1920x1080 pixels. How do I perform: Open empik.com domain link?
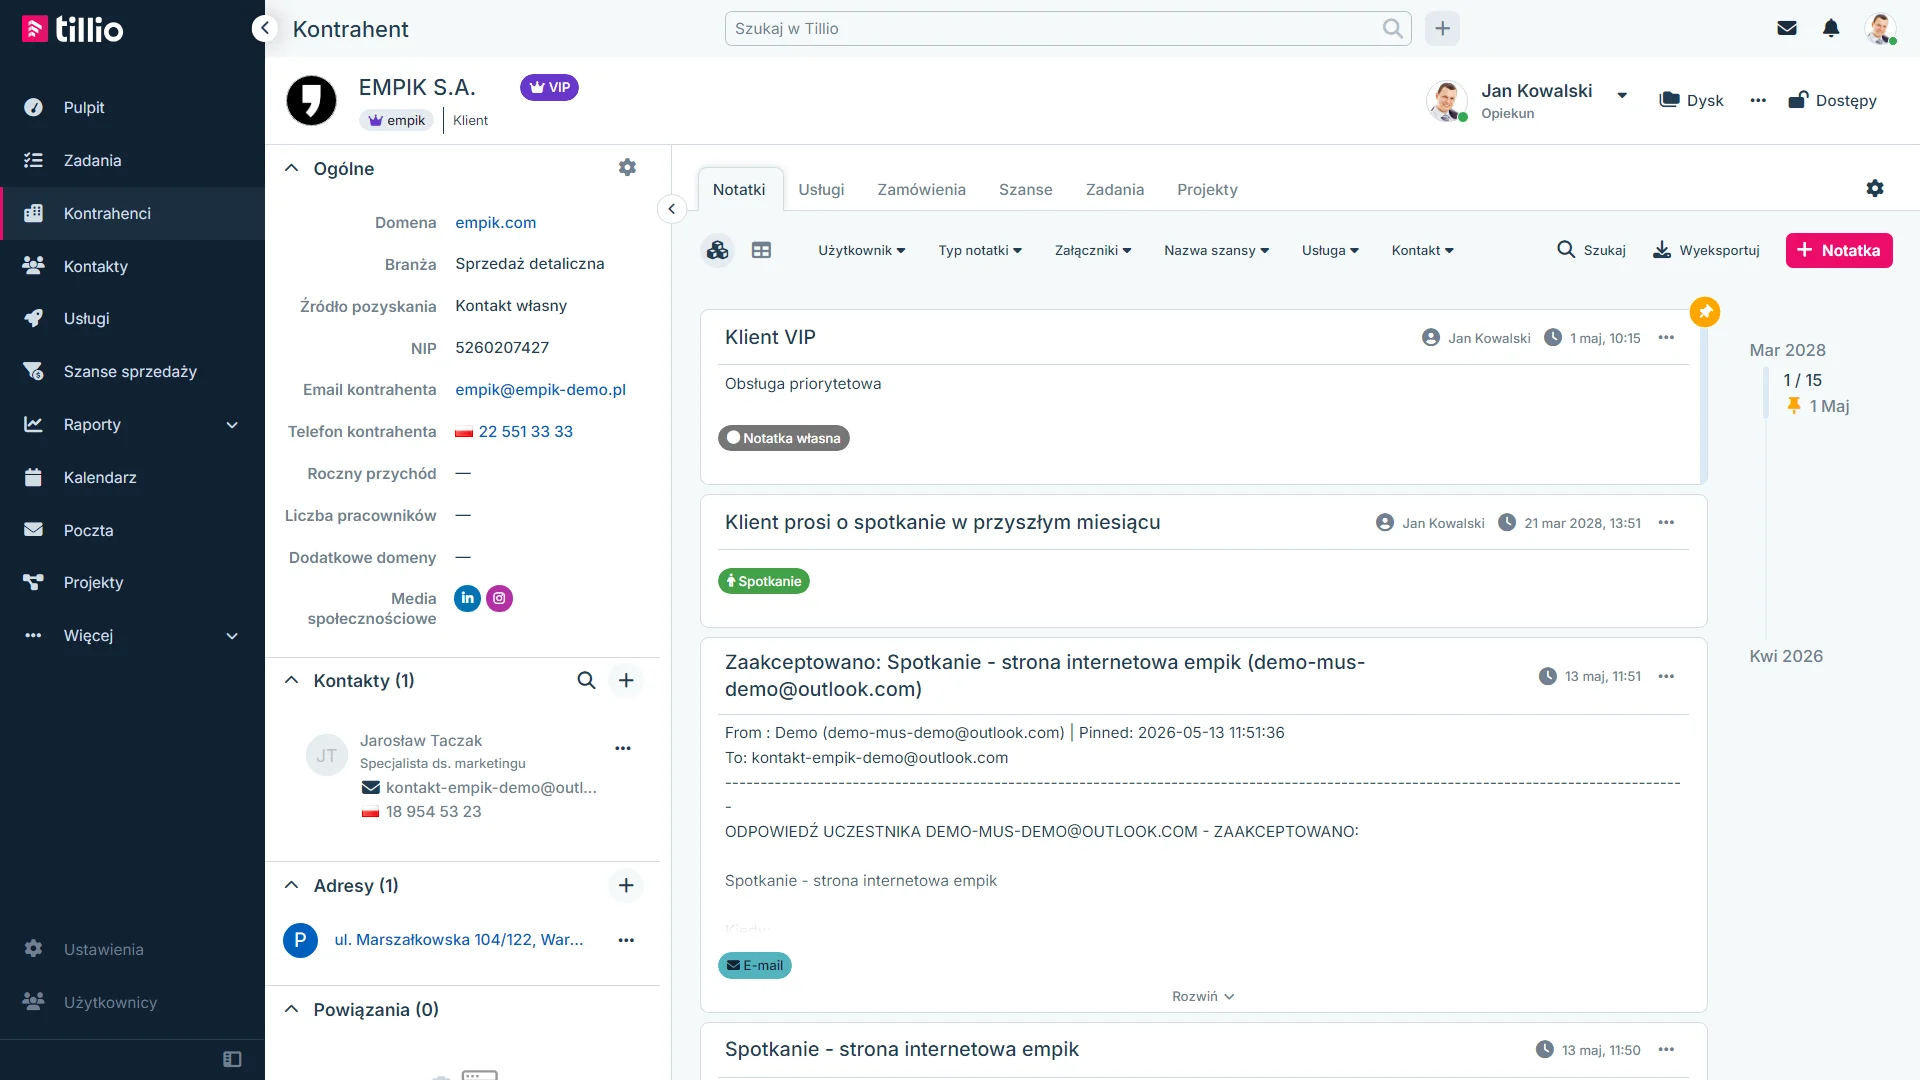(x=495, y=222)
